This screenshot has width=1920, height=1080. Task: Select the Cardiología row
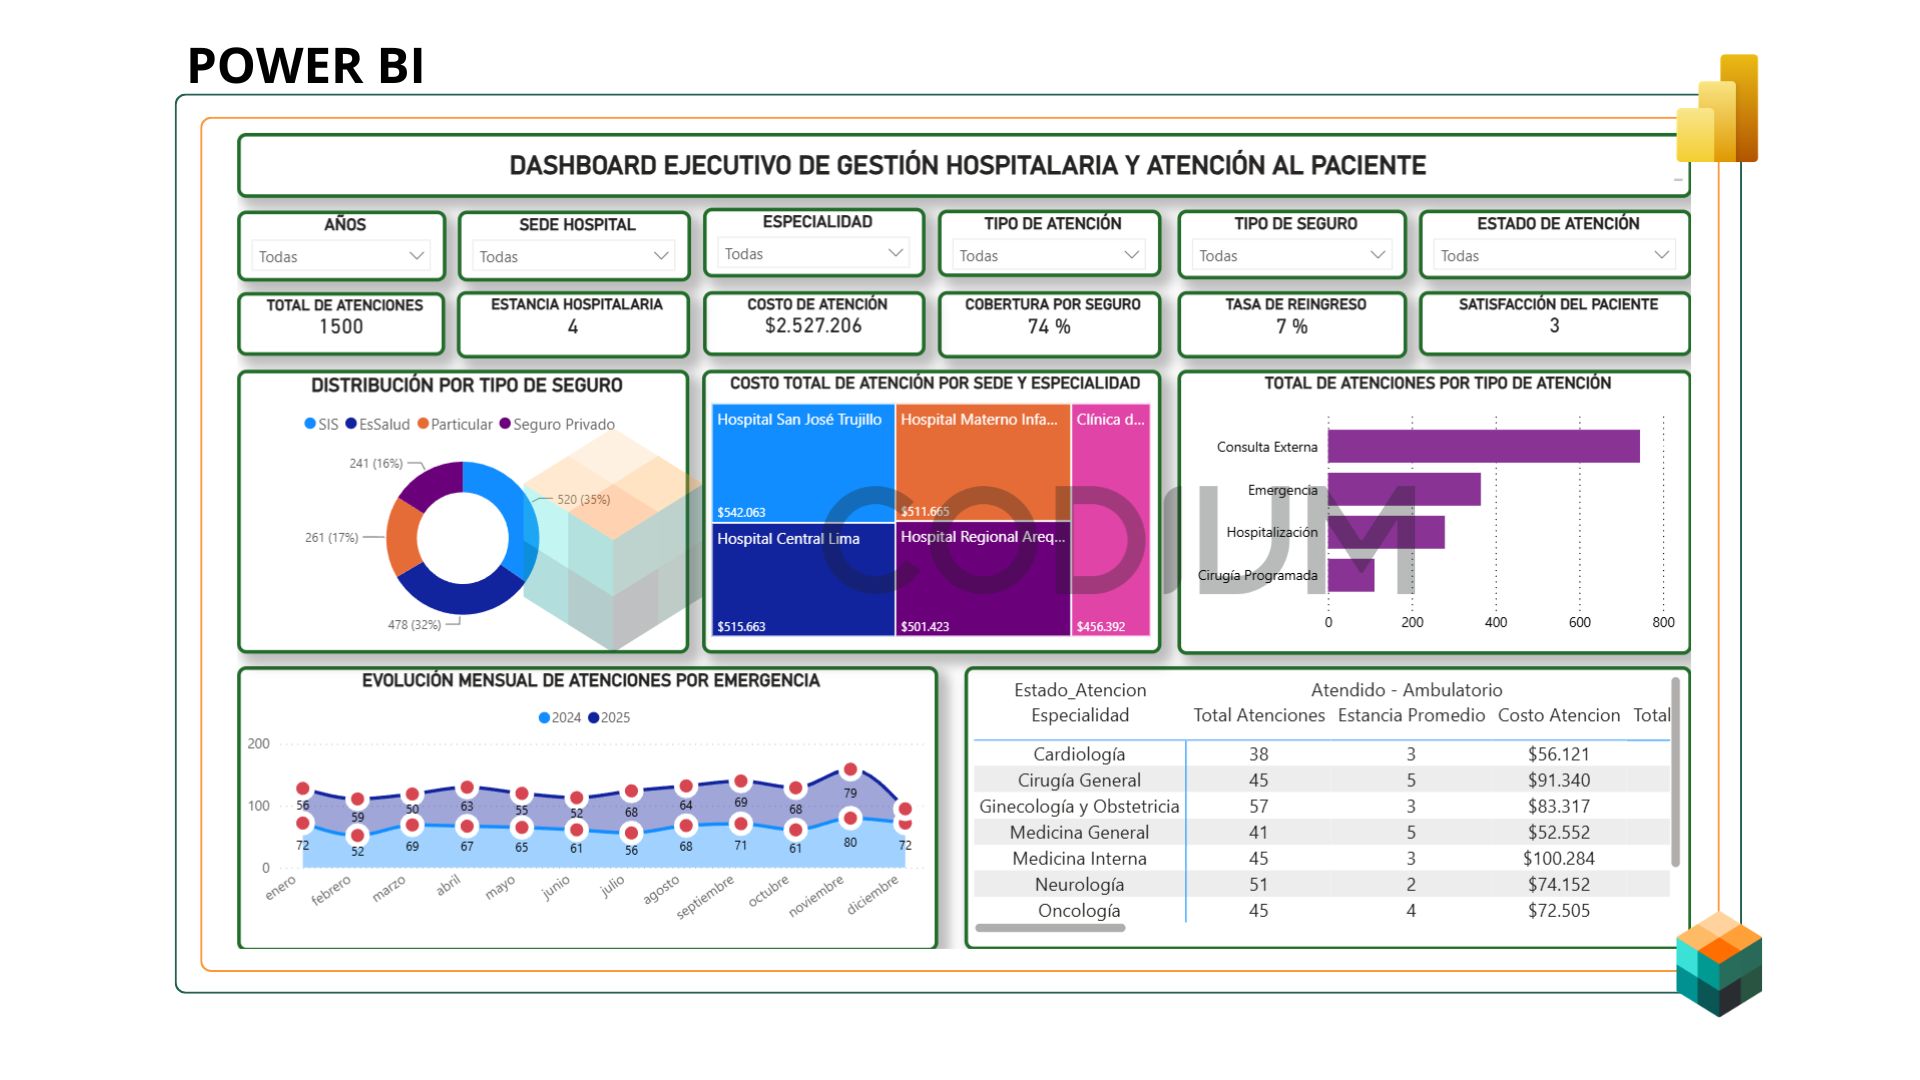point(1322,754)
